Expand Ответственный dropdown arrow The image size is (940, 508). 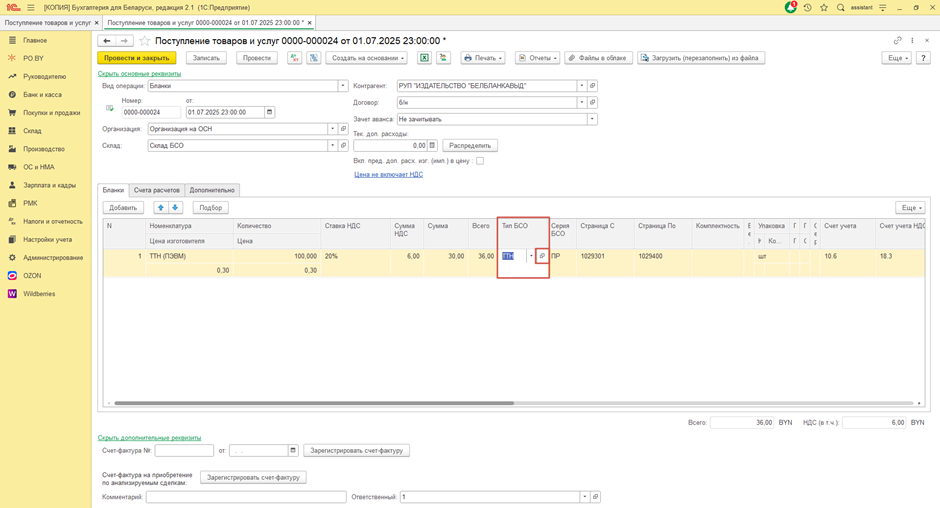click(x=585, y=497)
